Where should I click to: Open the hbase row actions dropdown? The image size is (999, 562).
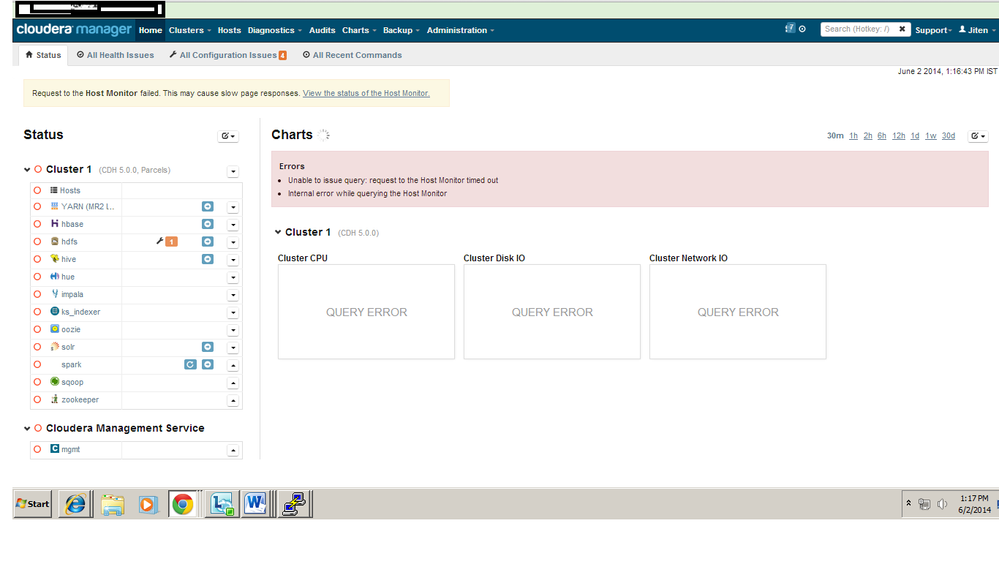(x=233, y=224)
